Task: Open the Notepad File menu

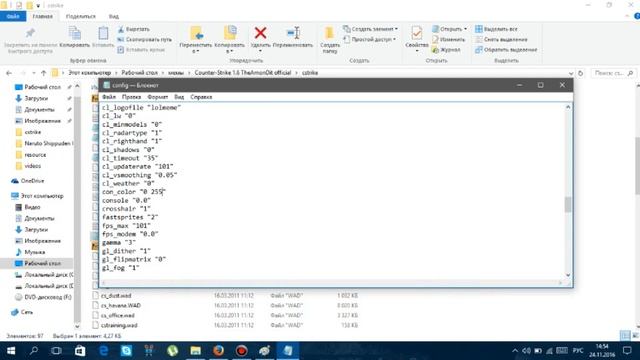Action: click(x=109, y=97)
